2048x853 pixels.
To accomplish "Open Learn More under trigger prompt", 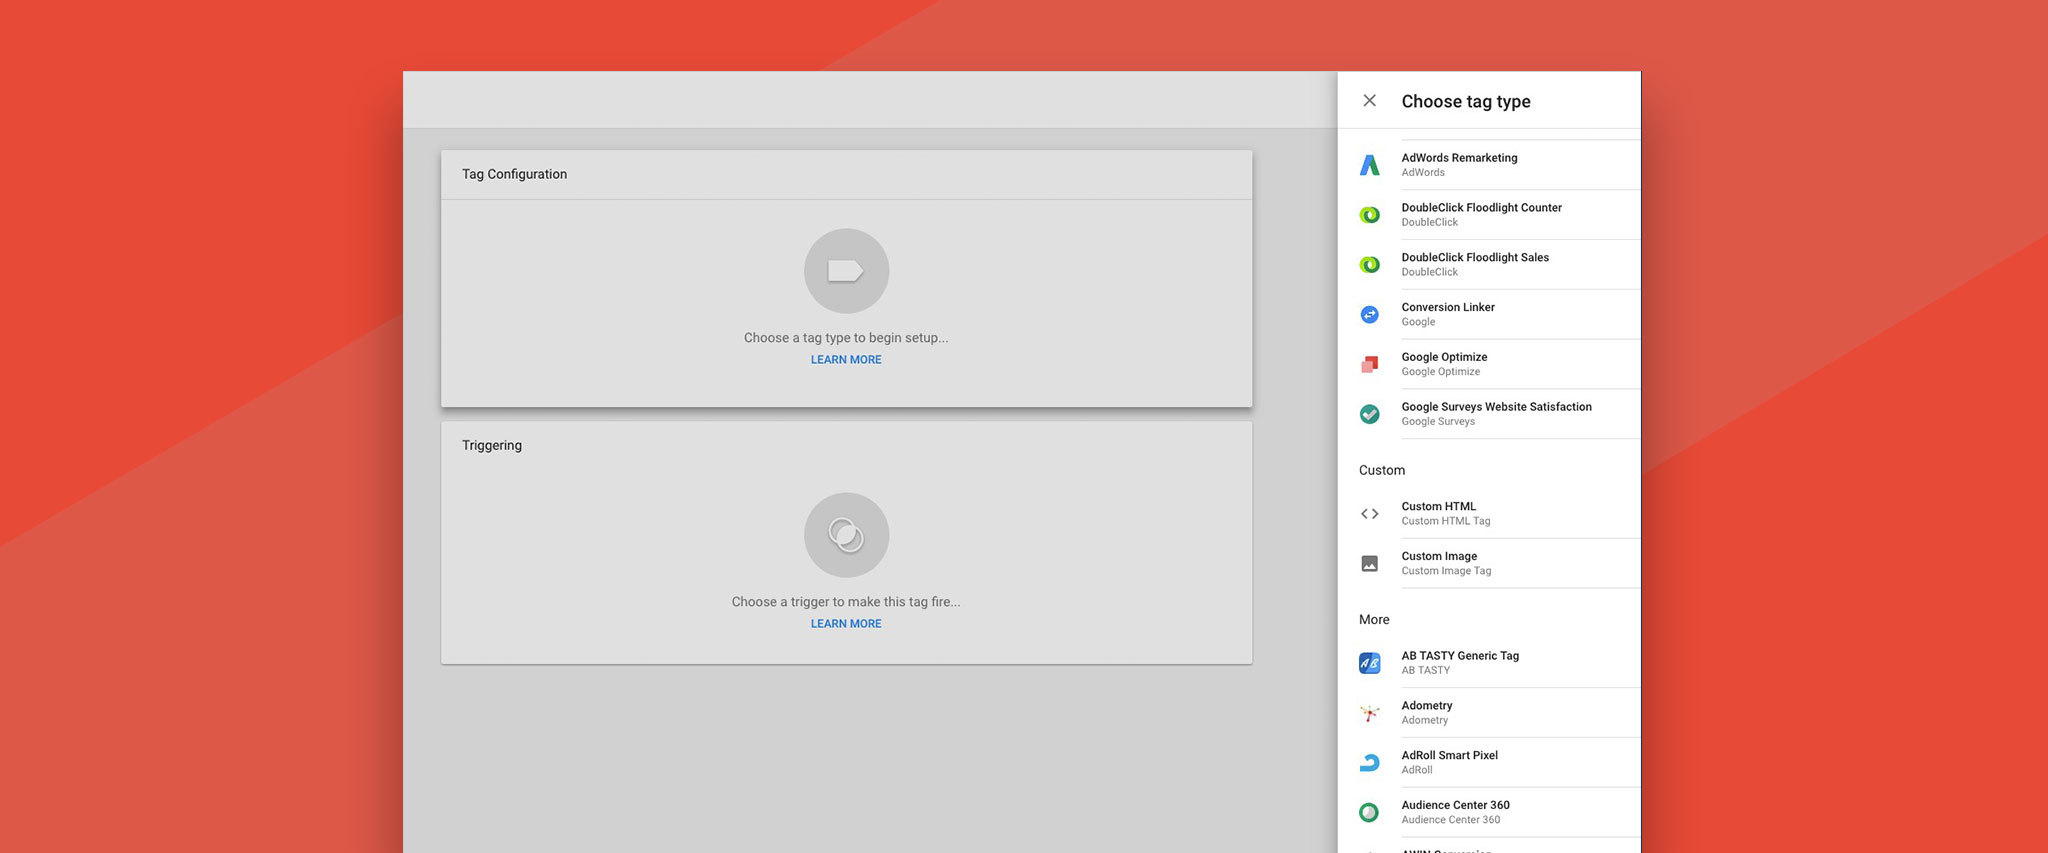I will 846,624.
